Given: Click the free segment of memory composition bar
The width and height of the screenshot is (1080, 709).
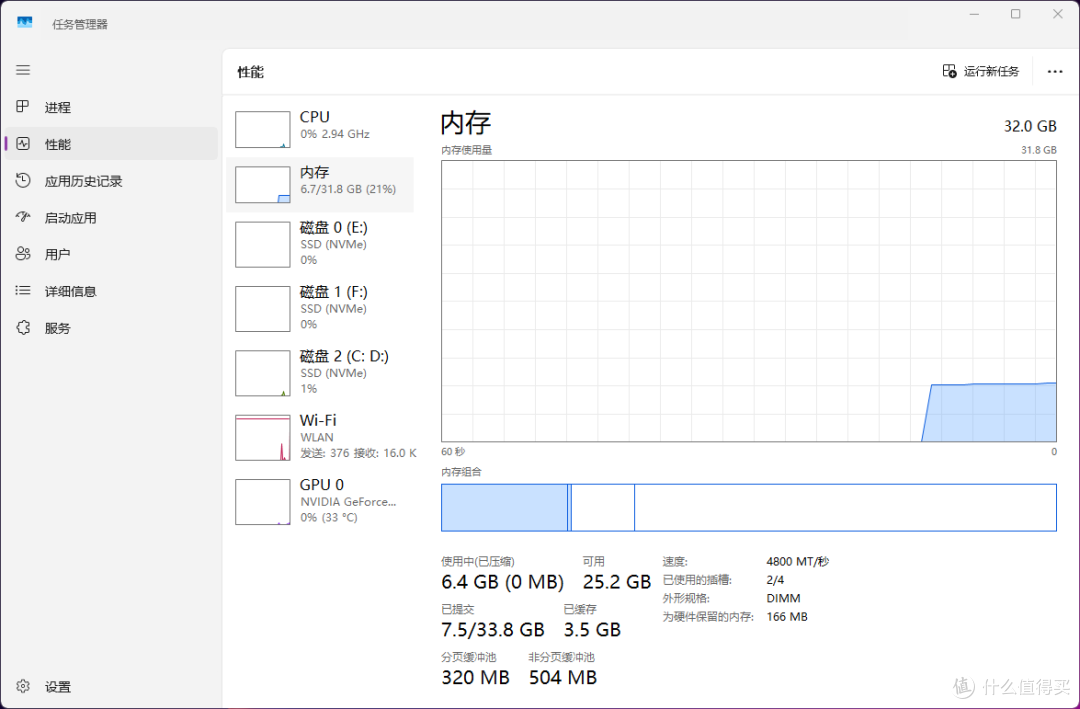Looking at the screenshot, I should (x=845, y=508).
